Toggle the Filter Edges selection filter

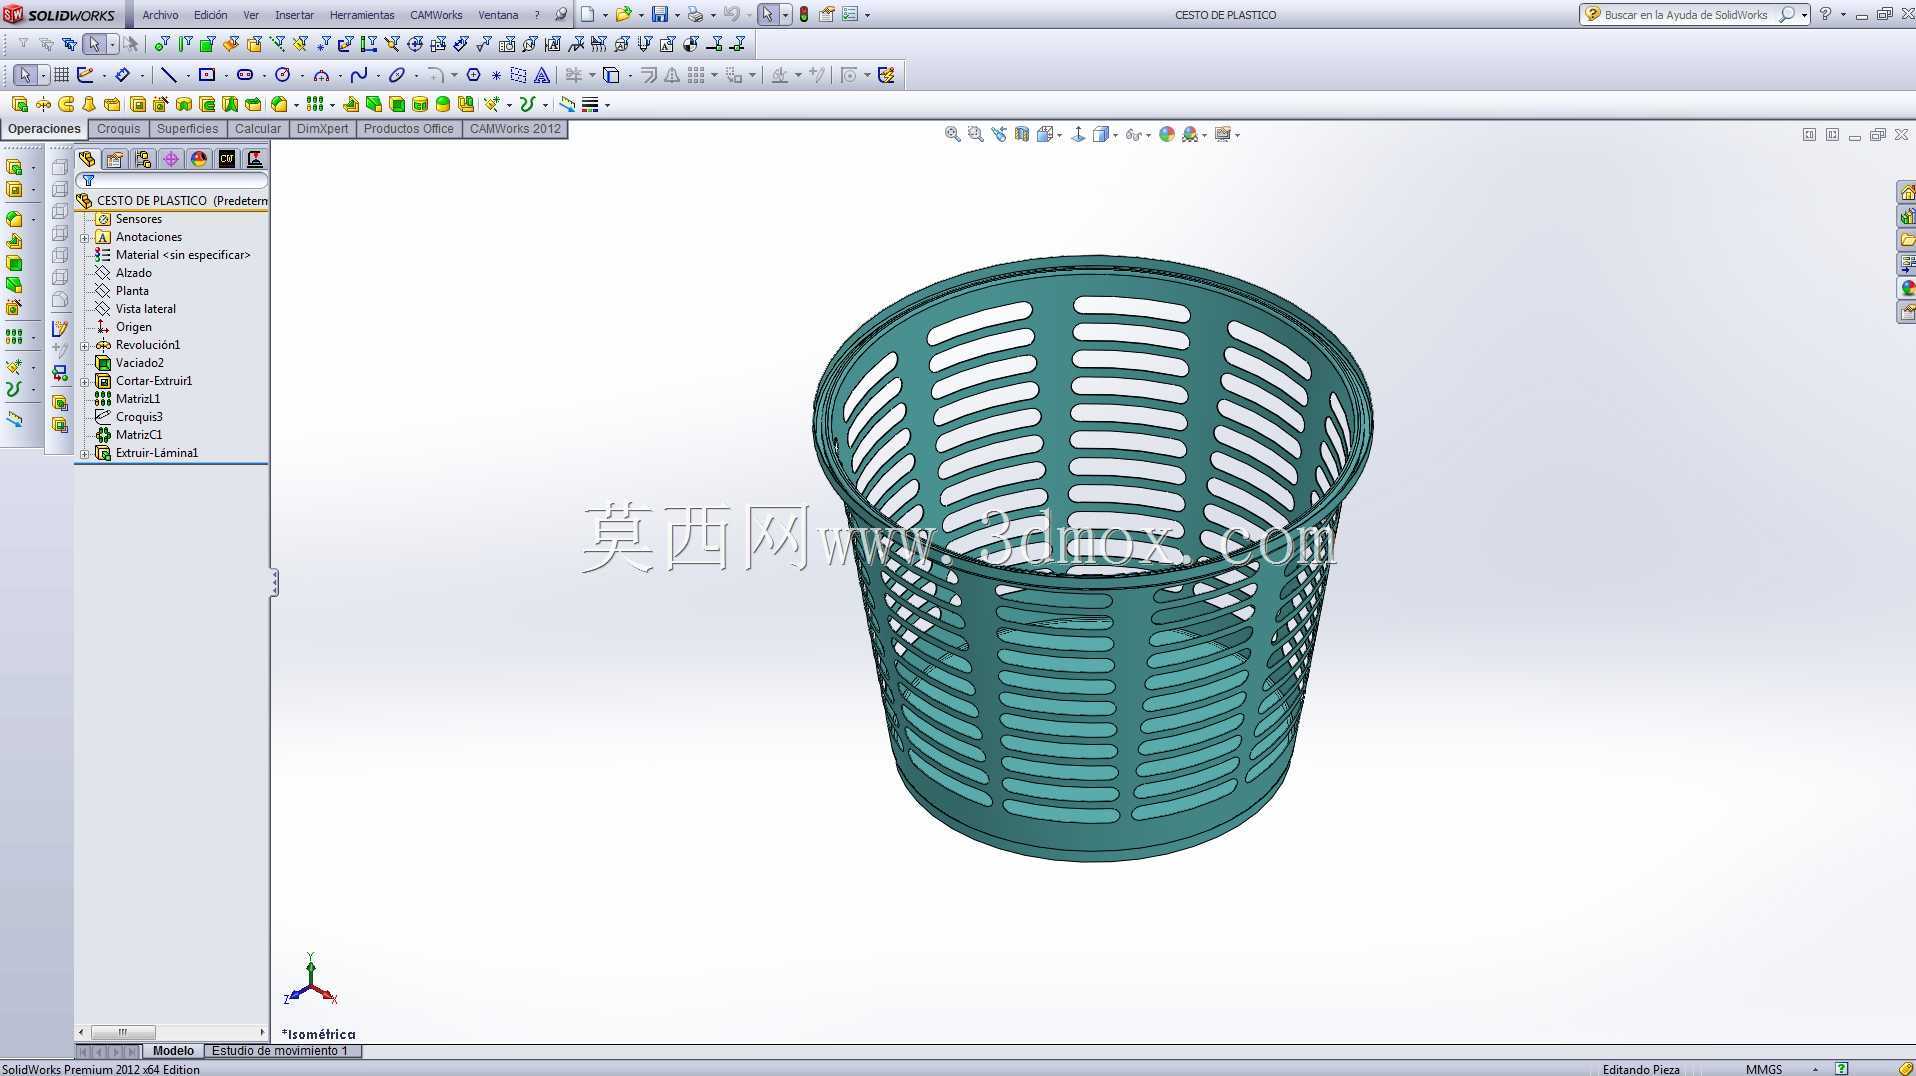184,44
